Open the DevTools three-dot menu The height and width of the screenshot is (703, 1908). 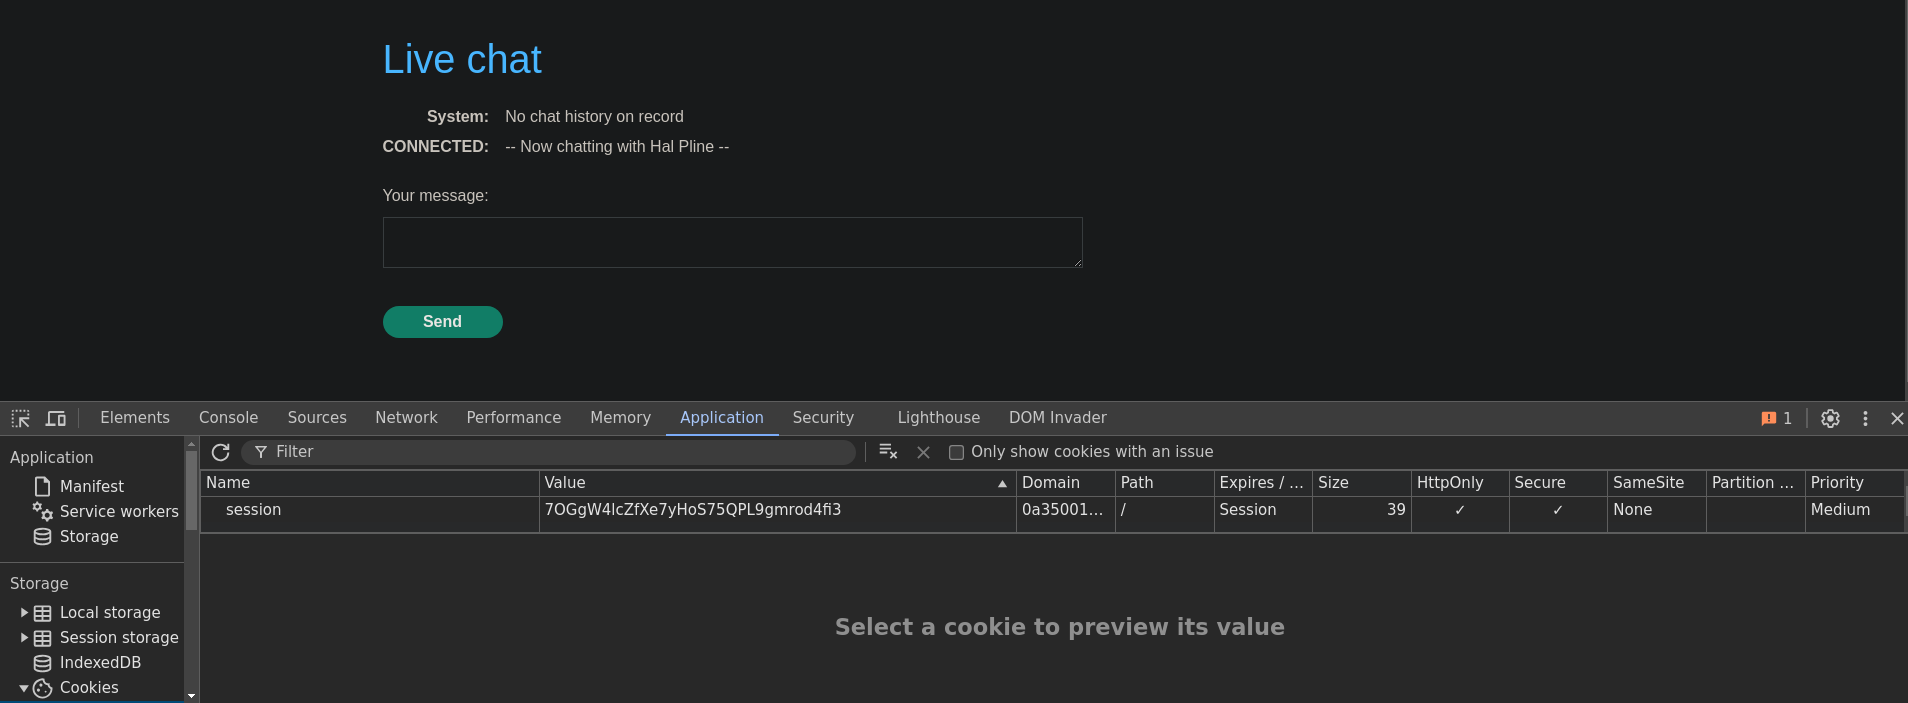coord(1865,418)
